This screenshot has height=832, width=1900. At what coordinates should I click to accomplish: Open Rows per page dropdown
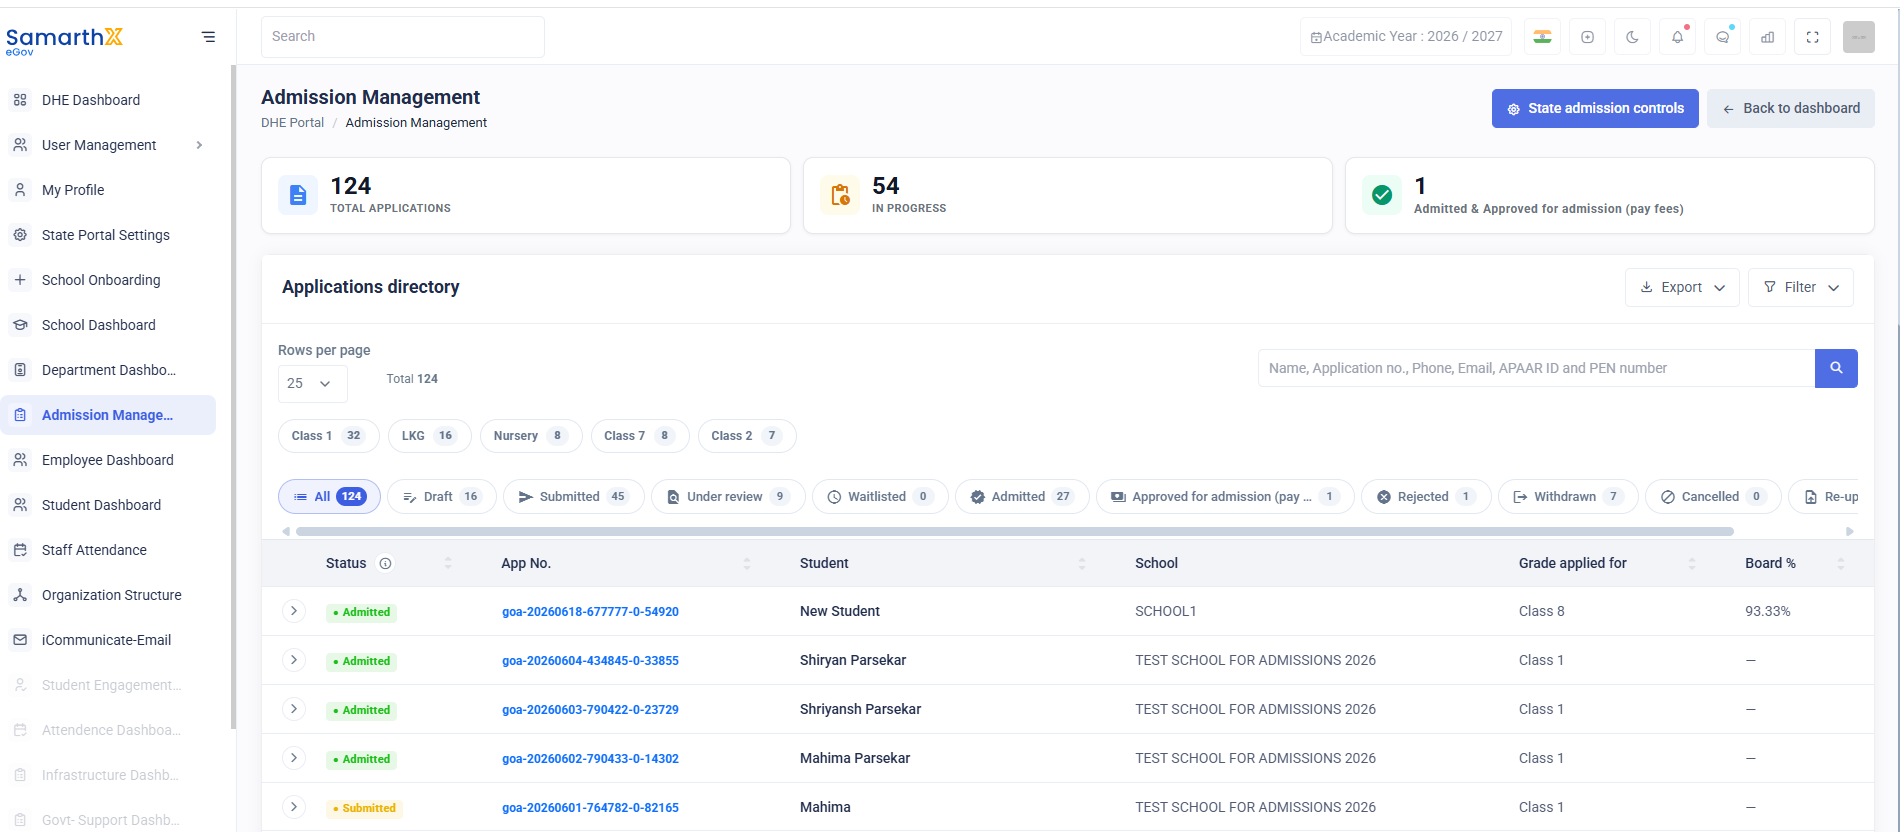312,383
